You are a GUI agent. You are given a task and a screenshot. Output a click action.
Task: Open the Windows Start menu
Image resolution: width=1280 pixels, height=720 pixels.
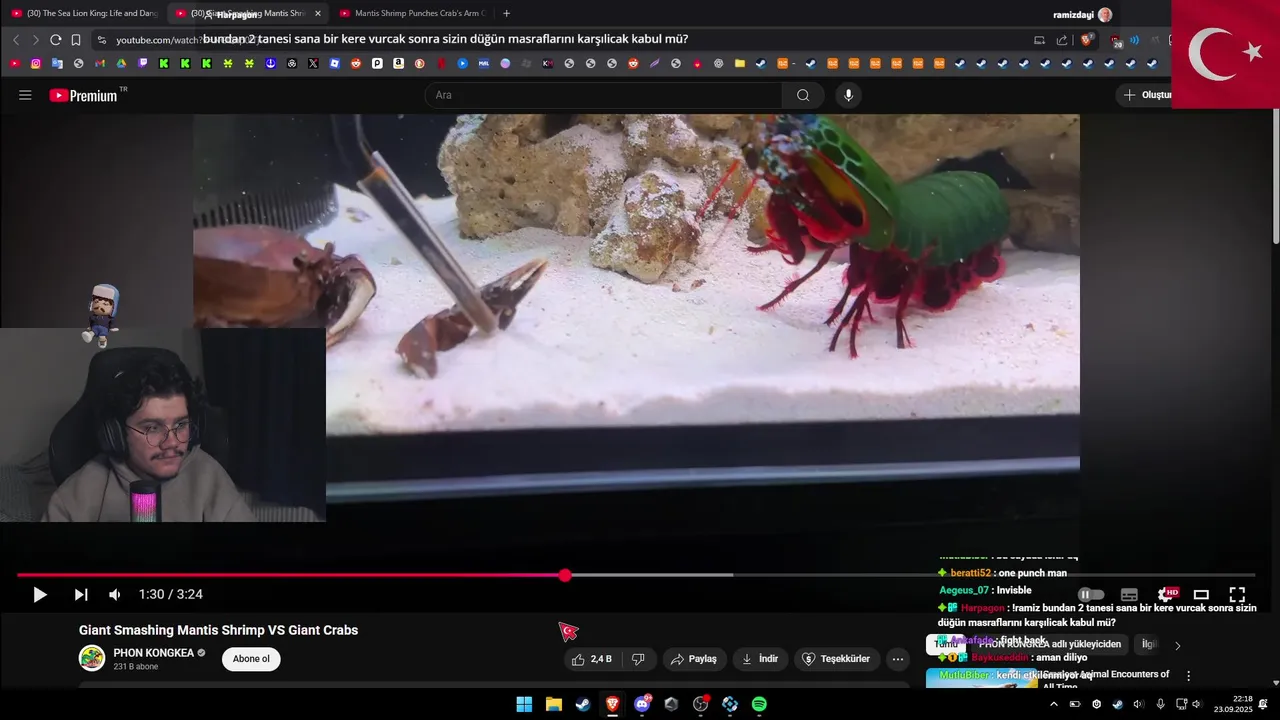click(x=524, y=704)
